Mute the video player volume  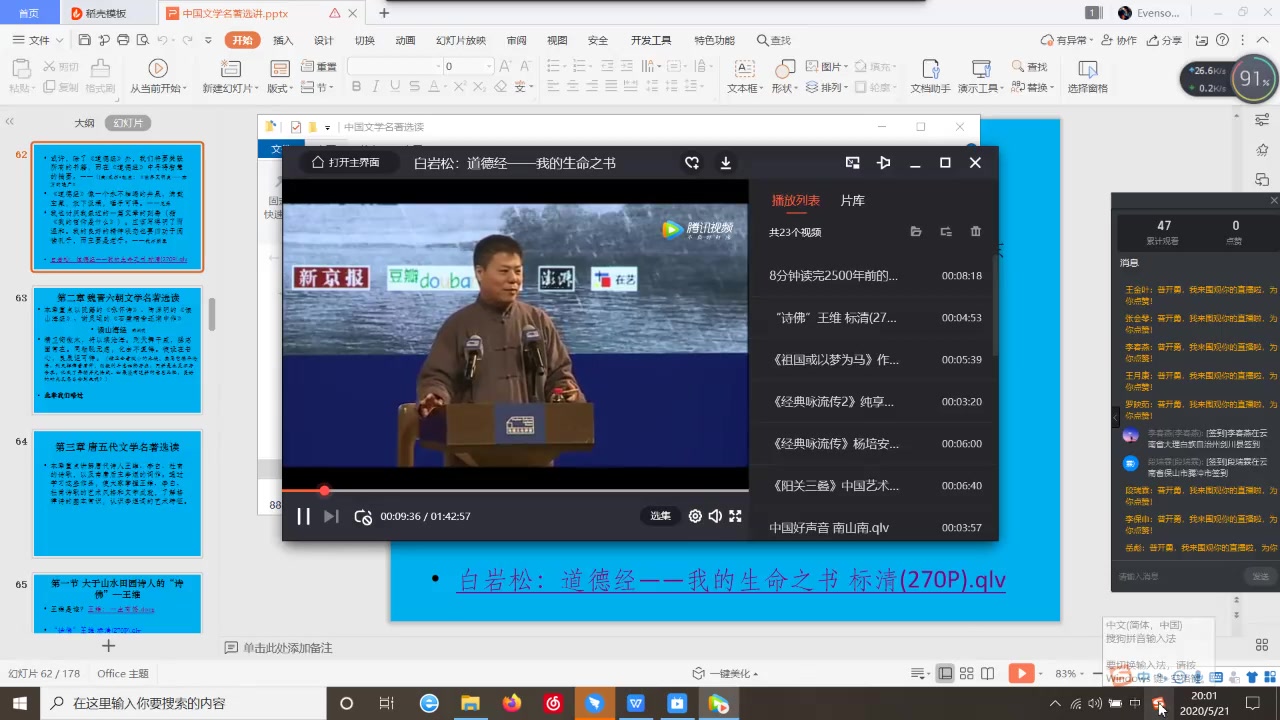click(x=715, y=516)
